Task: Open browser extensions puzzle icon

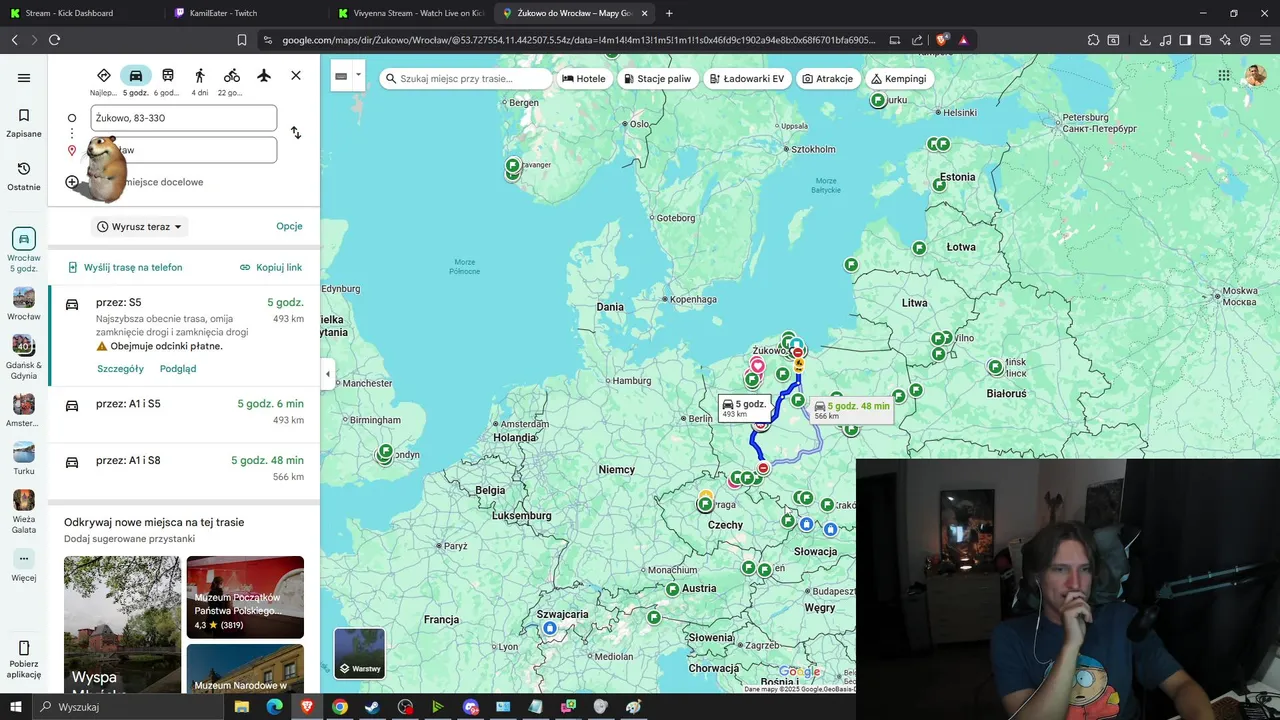Action: coord(1094,40)
